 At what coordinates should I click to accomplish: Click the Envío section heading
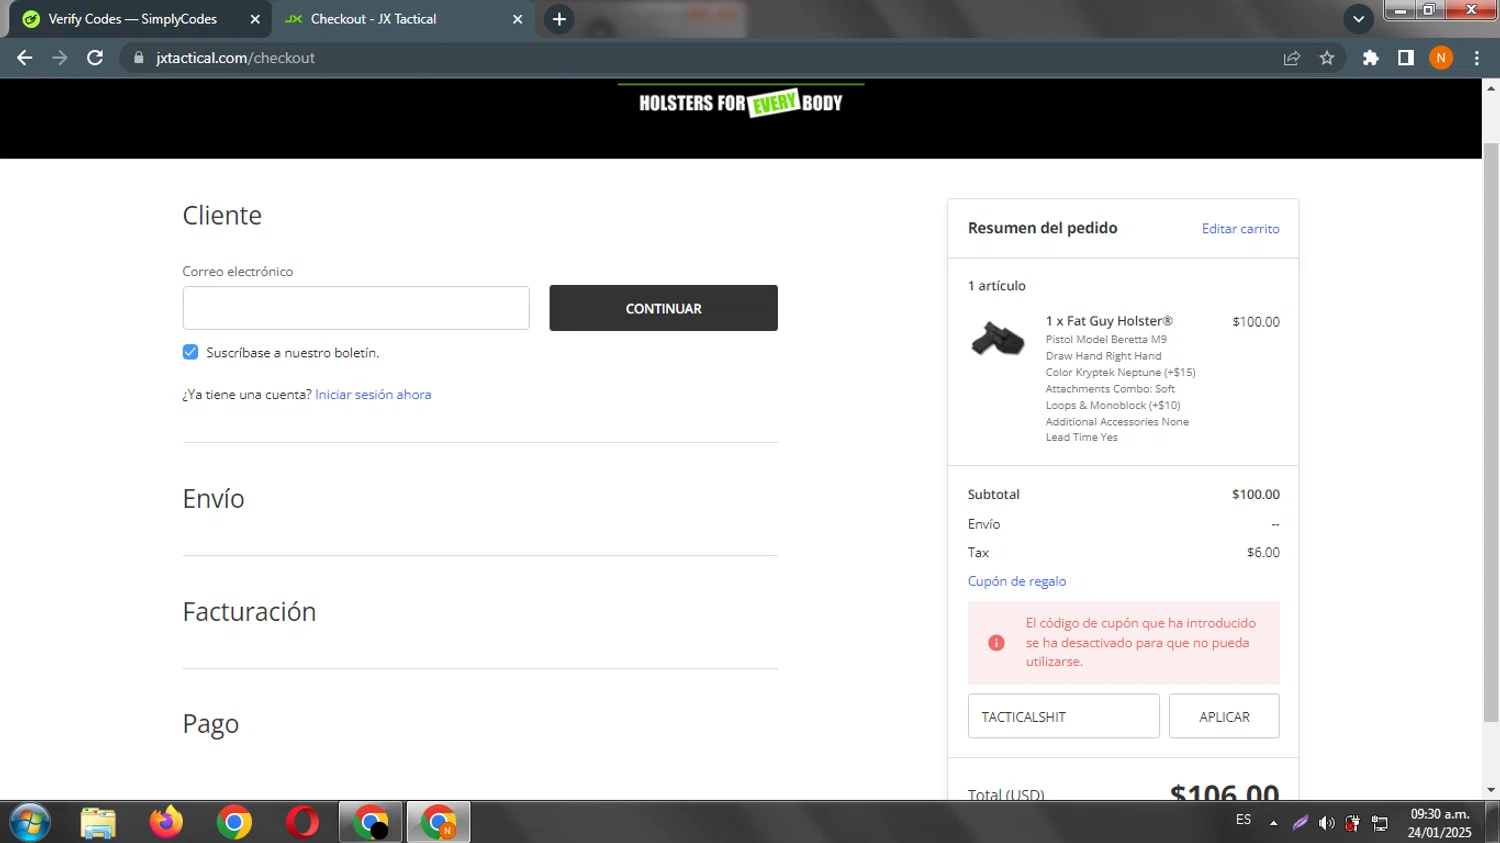click(213, 498)
